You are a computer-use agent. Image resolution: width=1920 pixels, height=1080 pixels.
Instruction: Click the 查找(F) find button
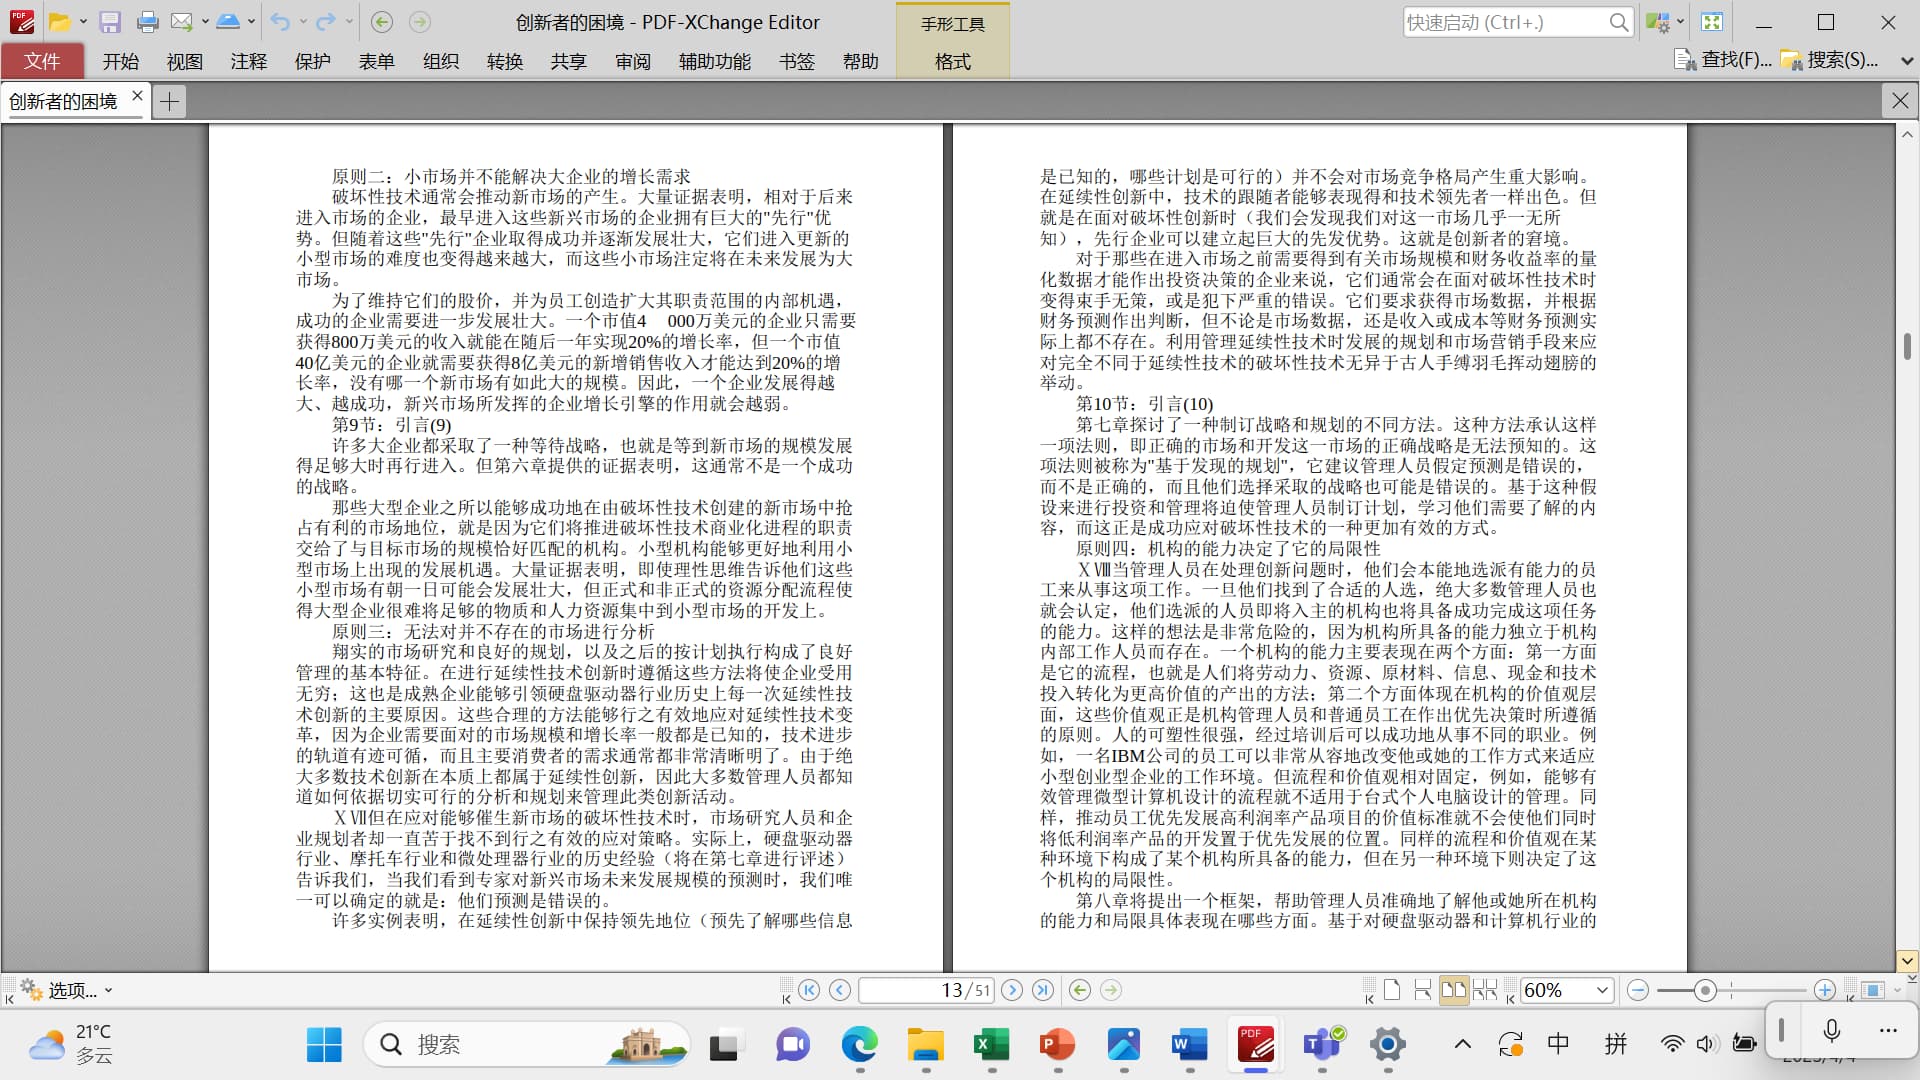pyautogui.click(x=1723, y=60)
